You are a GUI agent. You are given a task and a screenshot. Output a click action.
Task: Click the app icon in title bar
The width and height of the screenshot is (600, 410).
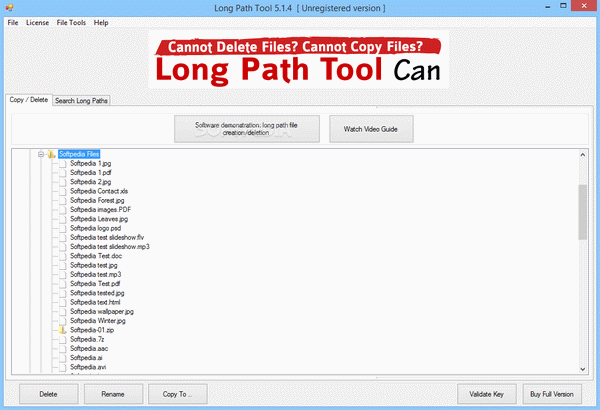9,7
